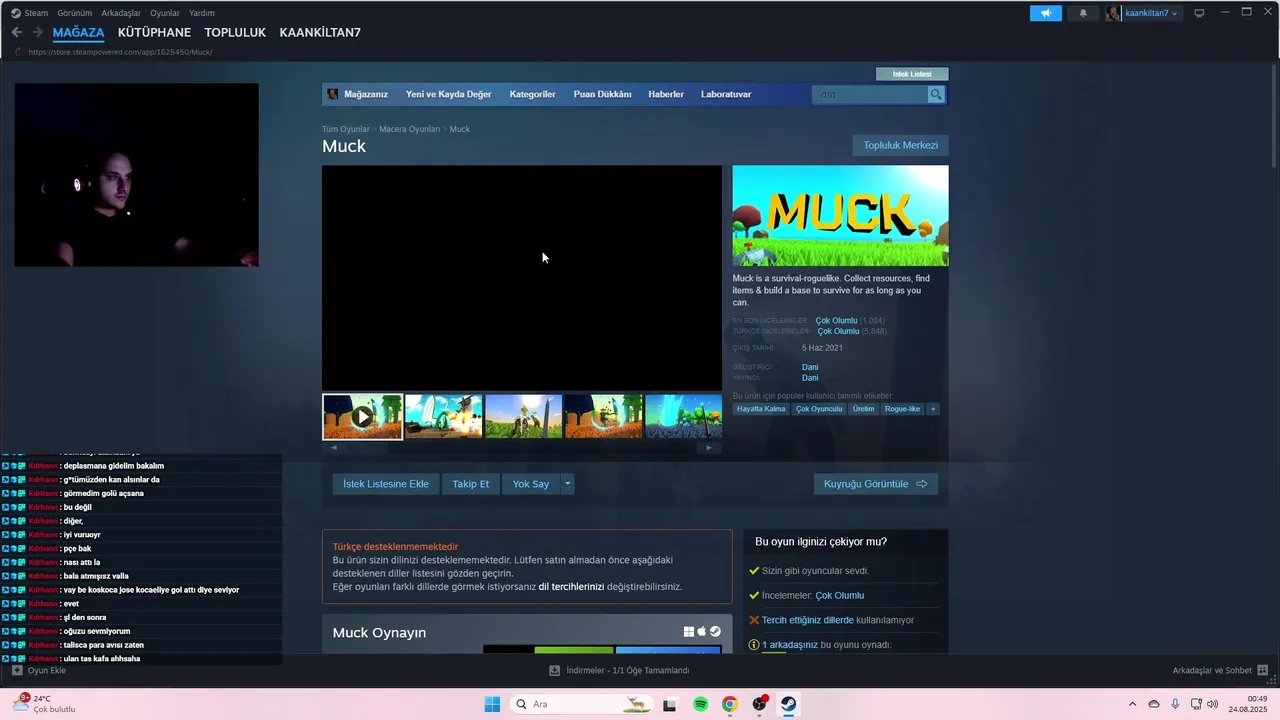The height and width of the screenshot is (720, 1280).
Task: Focus the store search field
Action: (870, 94)
